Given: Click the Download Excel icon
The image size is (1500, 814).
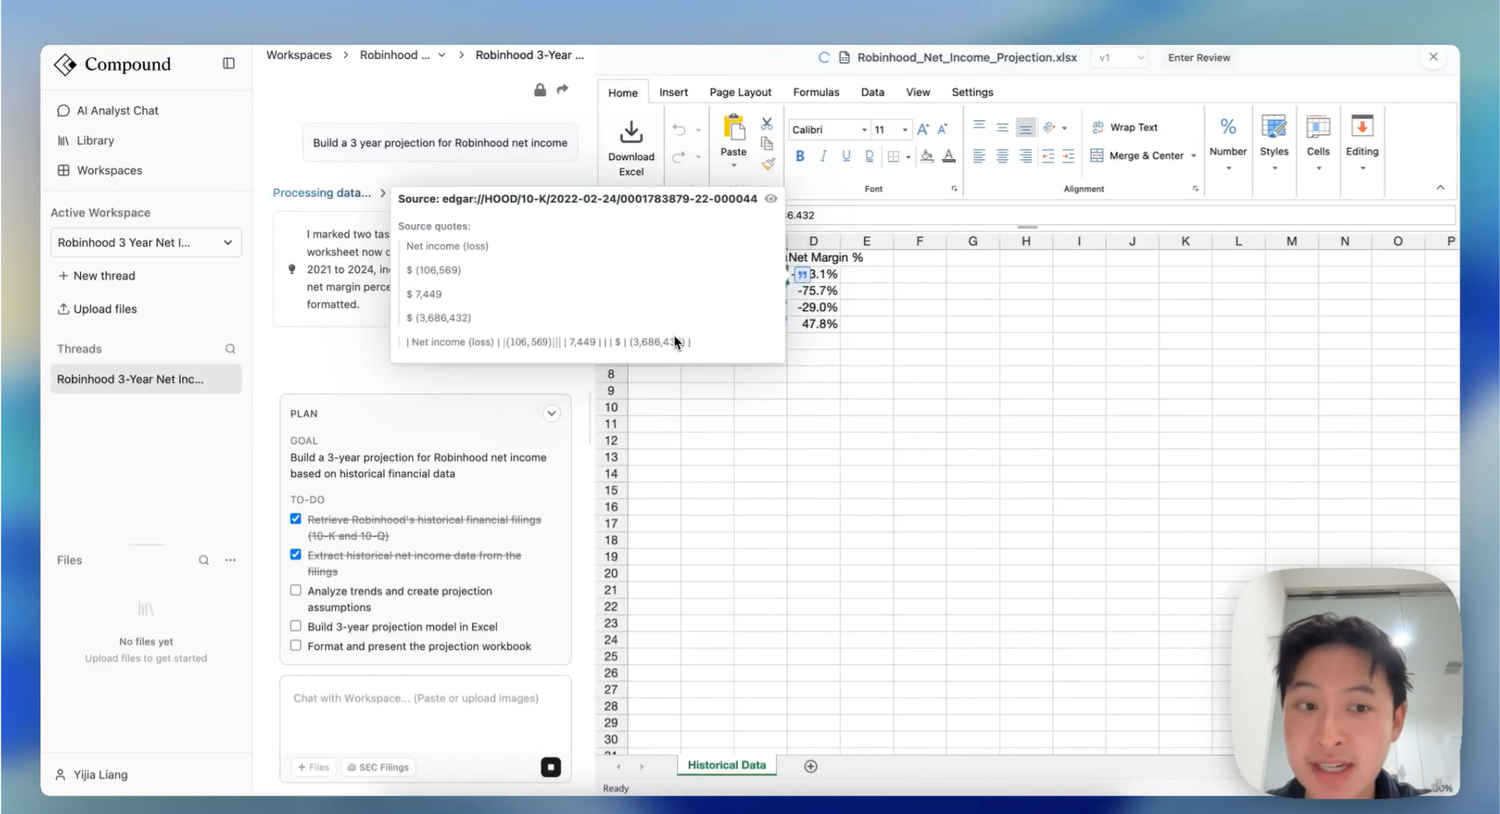Looking at the screenshot, I should pyautogui.click(x=631, y=133).
